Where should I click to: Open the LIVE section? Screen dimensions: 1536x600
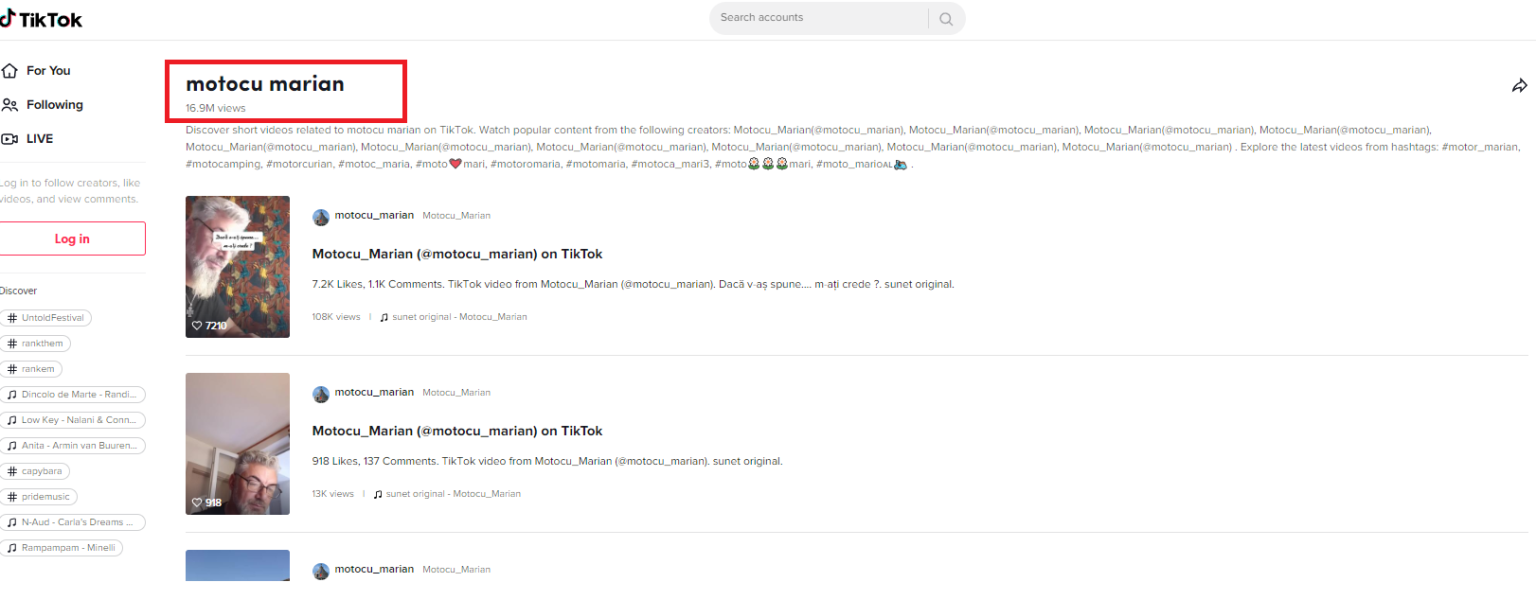click(39, 139)
